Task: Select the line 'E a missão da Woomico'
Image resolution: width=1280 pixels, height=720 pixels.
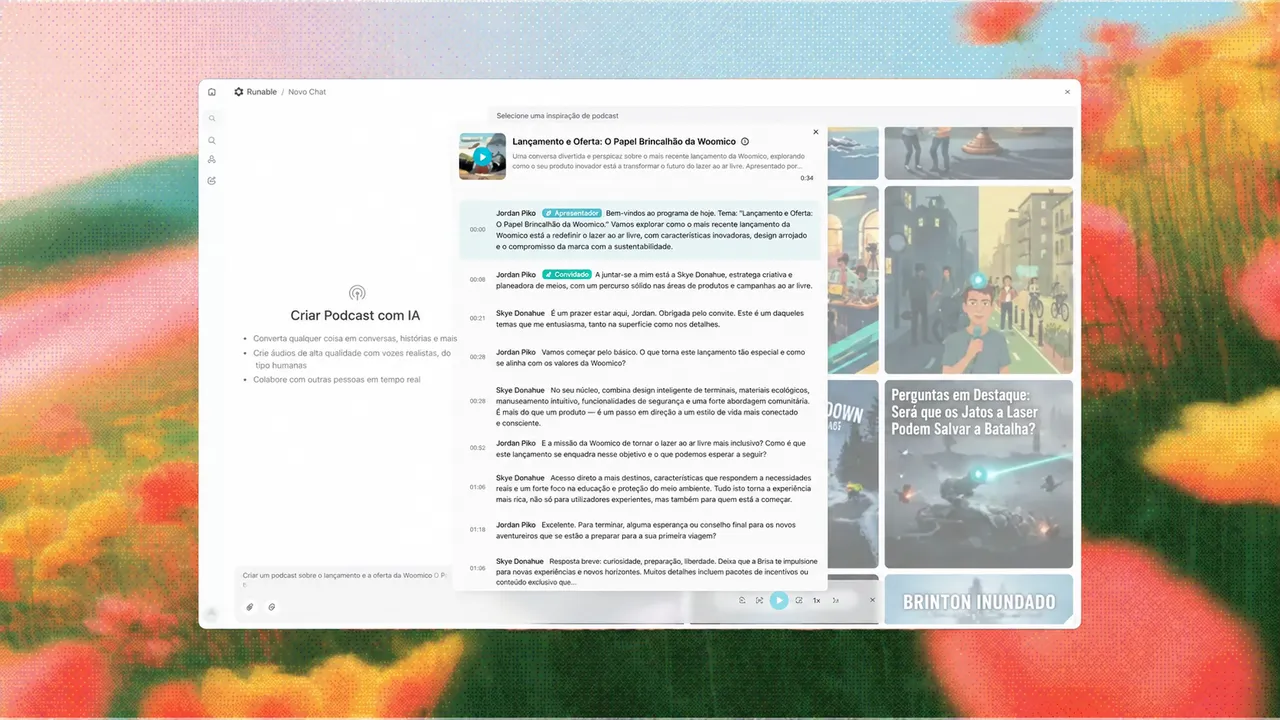Action: 651,448
